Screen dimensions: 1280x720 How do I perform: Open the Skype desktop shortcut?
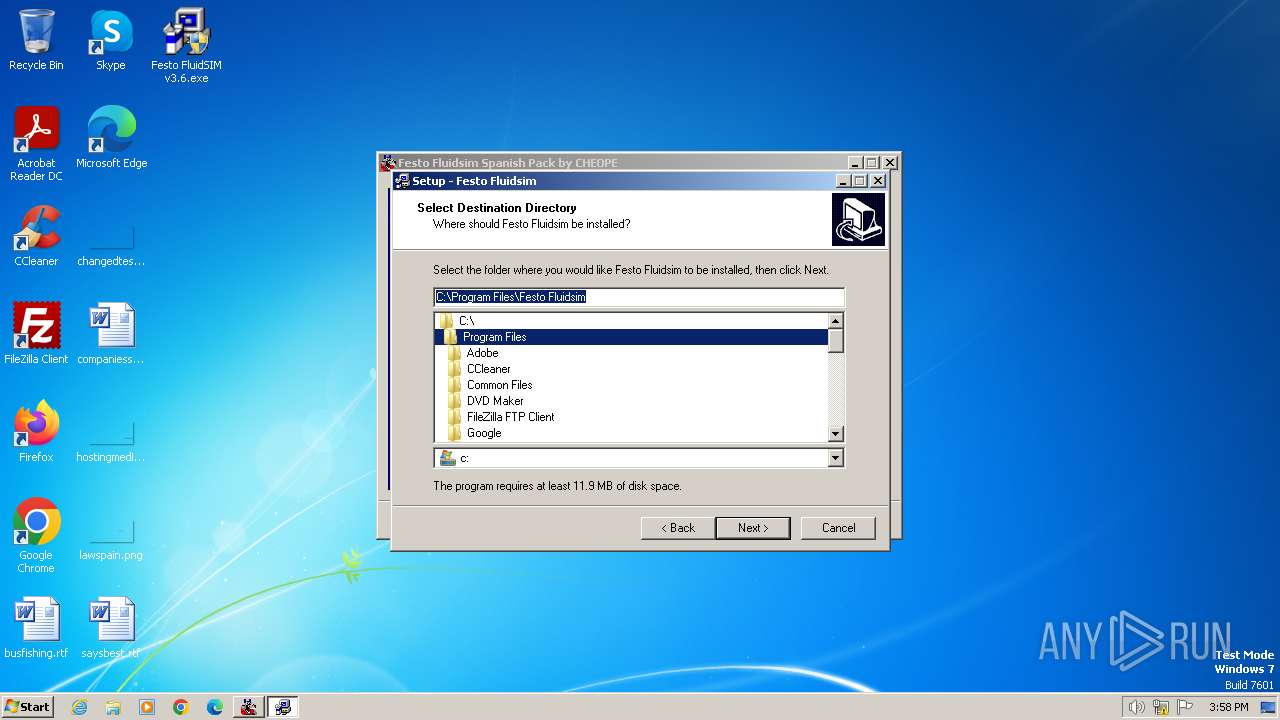(x=111, y=40)
